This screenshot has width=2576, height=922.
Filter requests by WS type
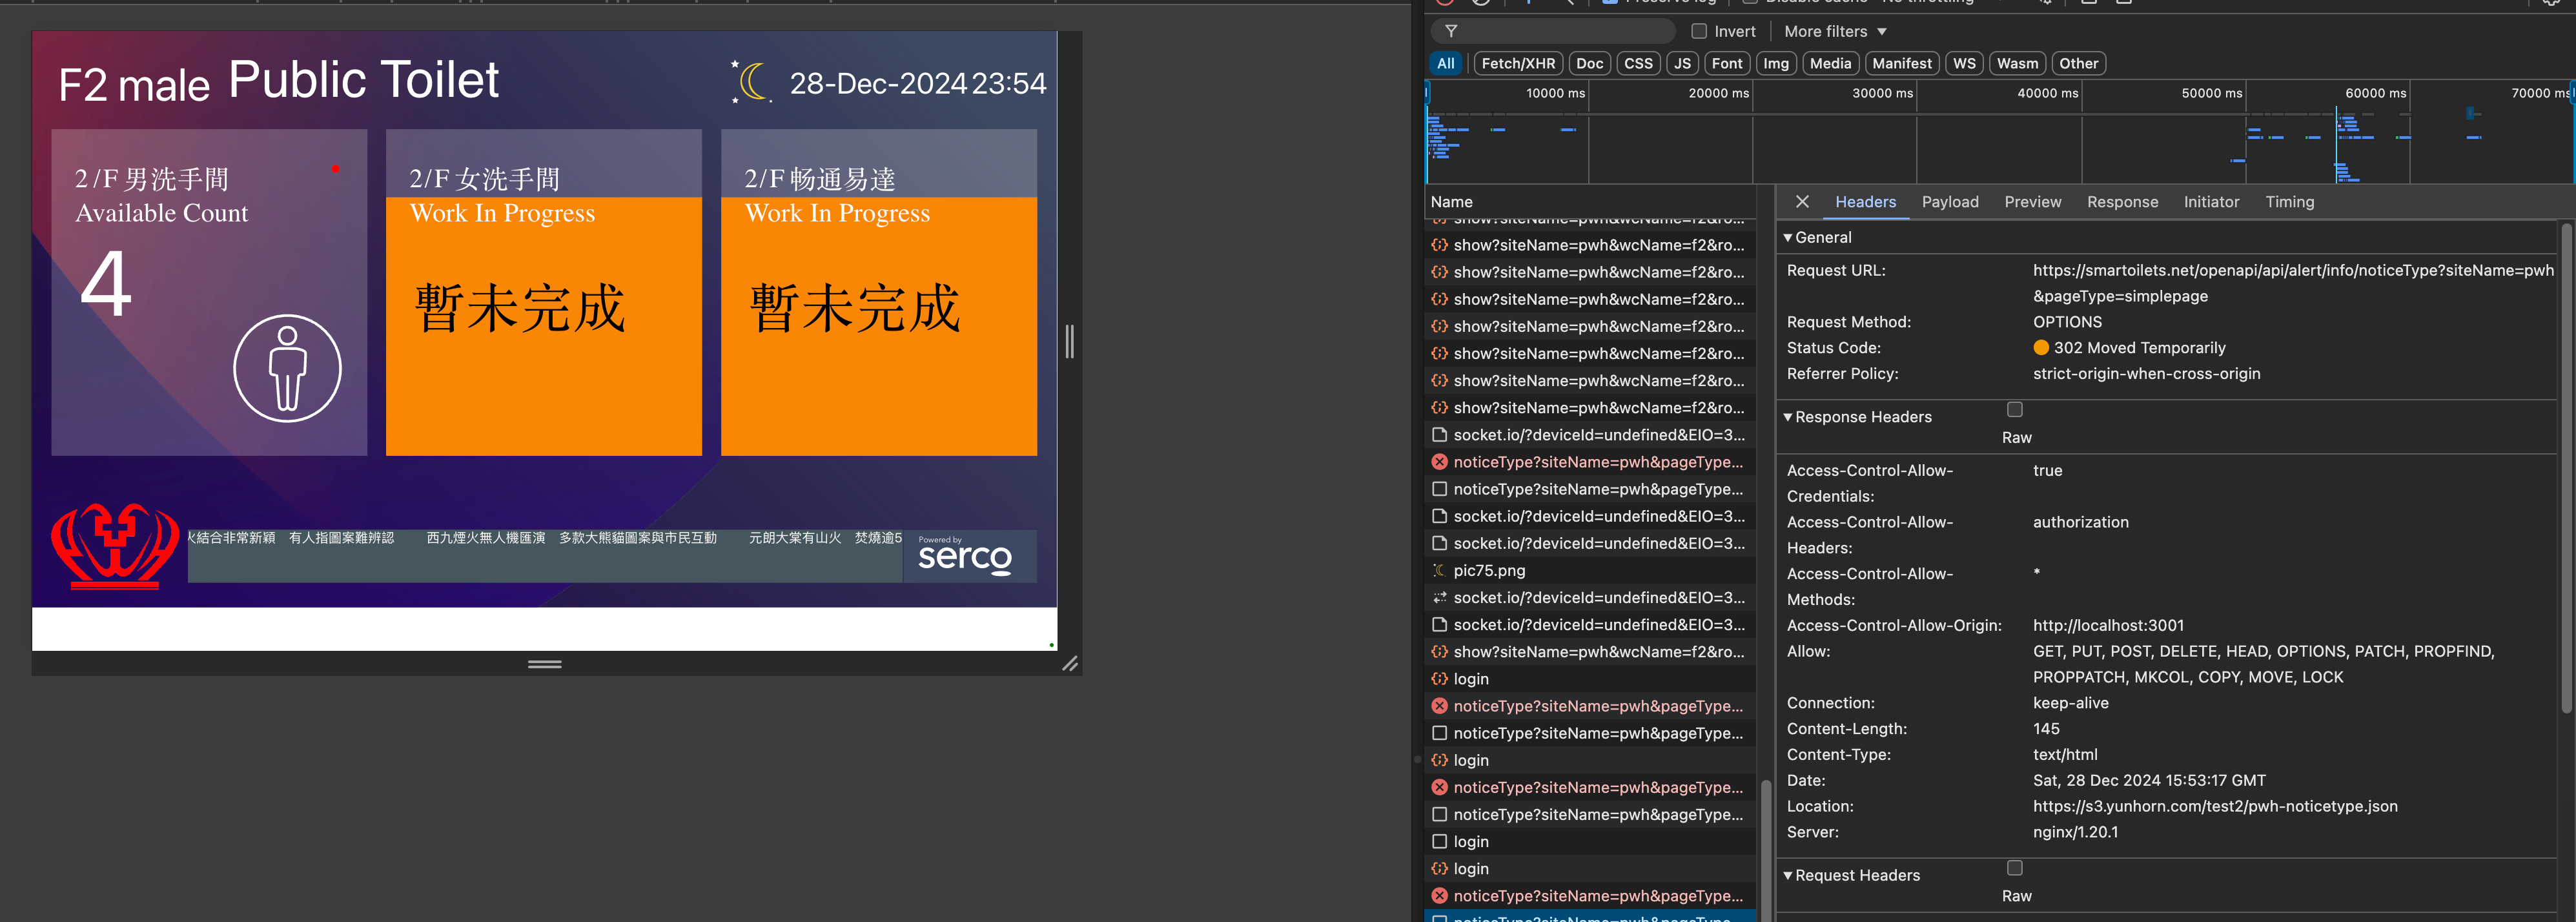(1964, 64)
